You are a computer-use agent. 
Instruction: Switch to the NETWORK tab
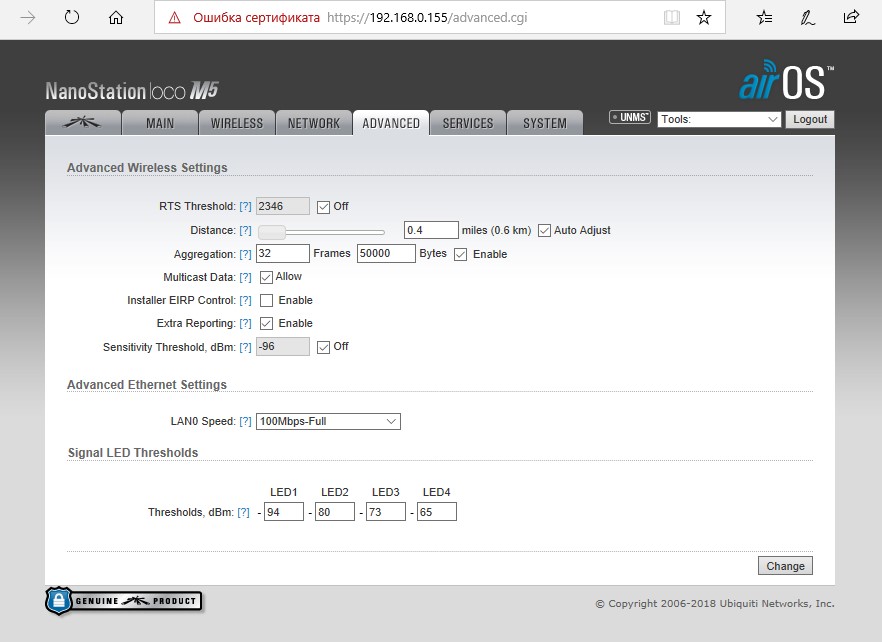pos(314,123)
